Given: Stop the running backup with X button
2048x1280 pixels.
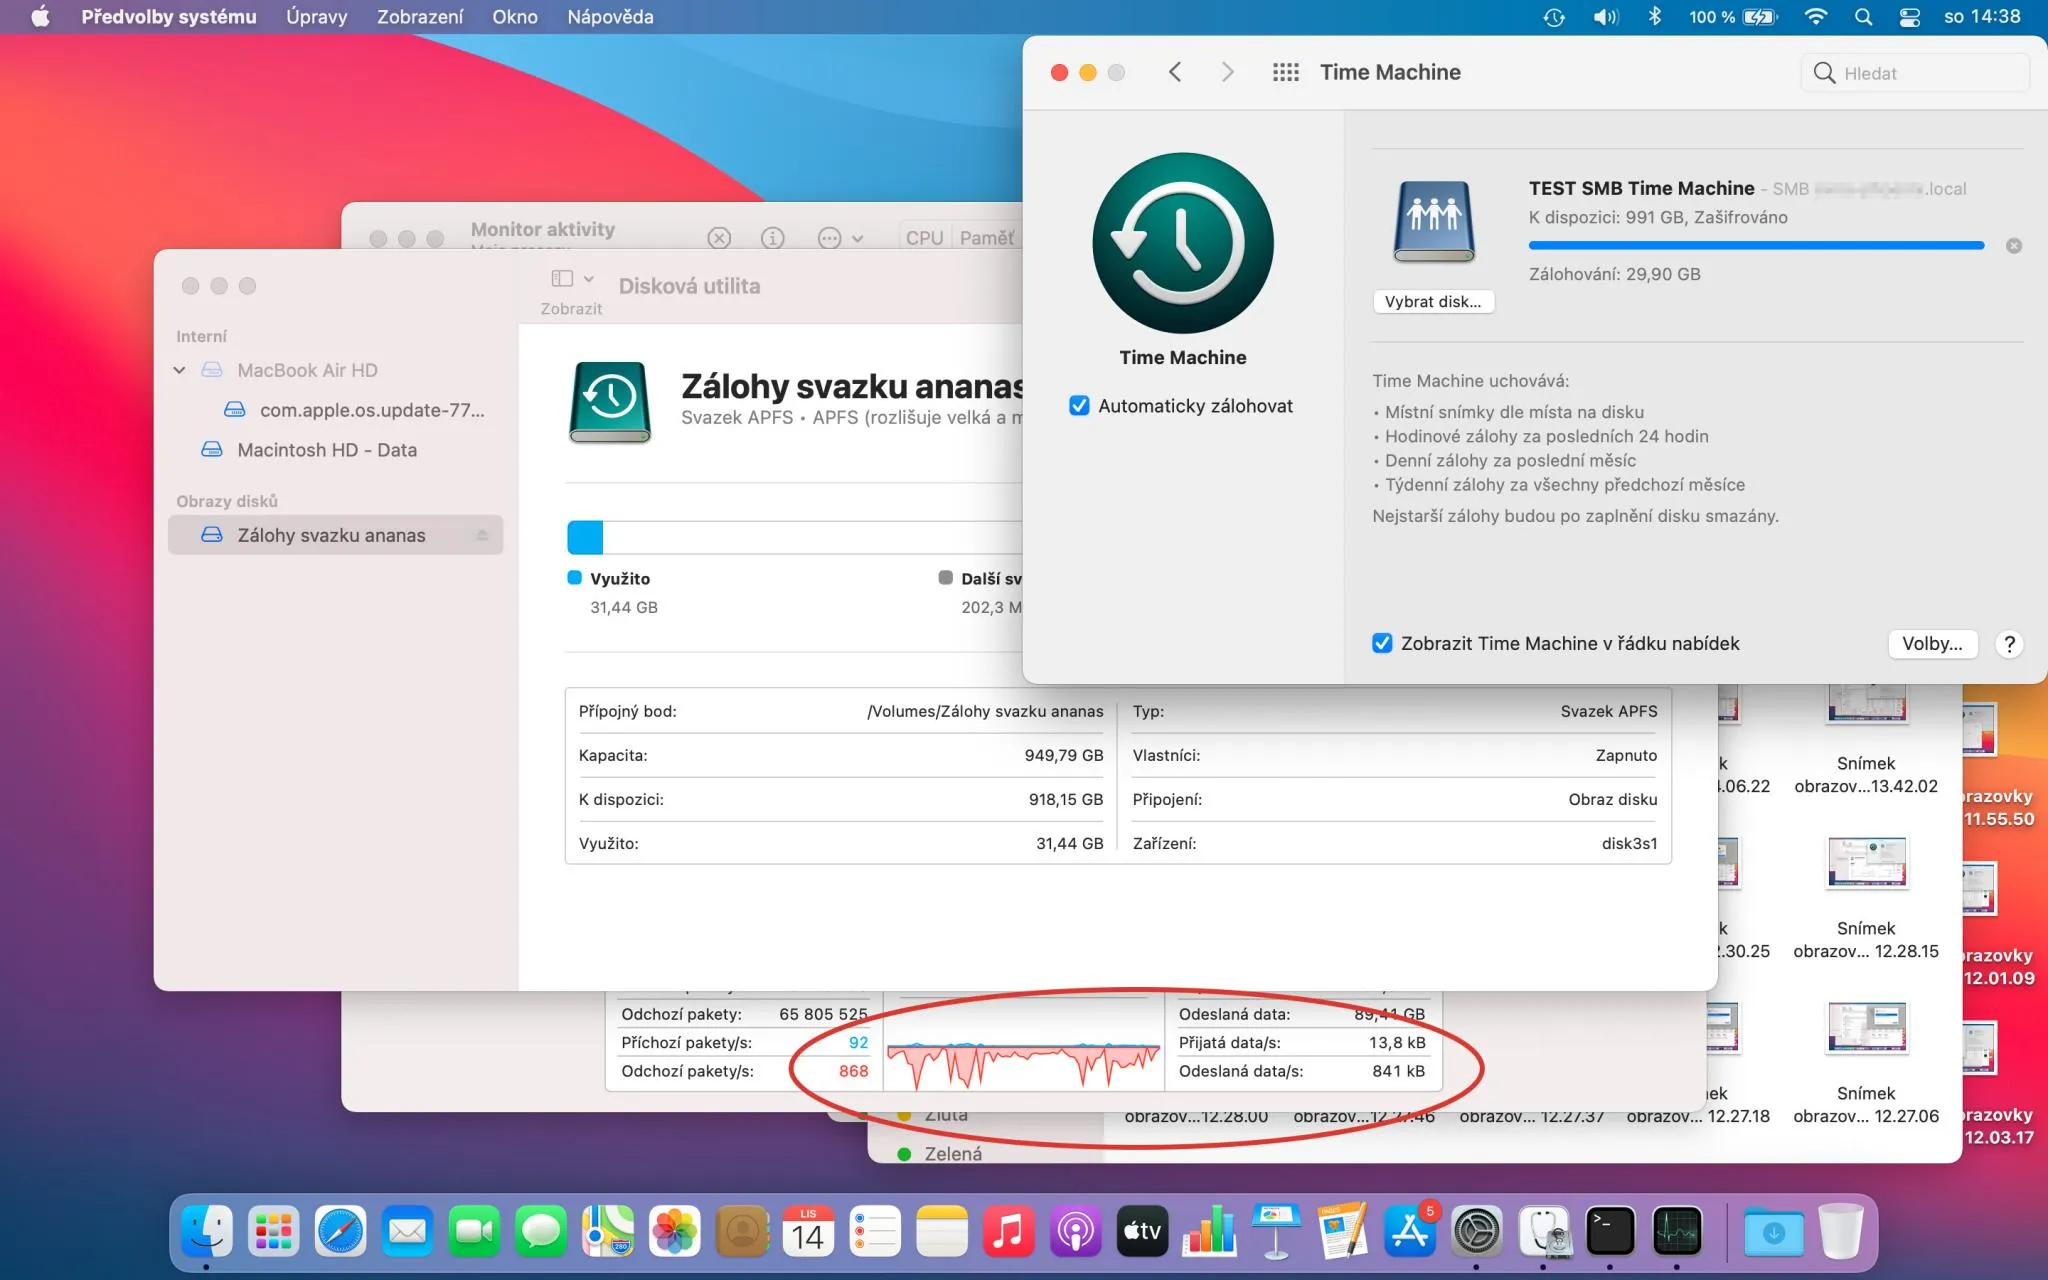Looking at the screenshot, I should point(2014,246).
